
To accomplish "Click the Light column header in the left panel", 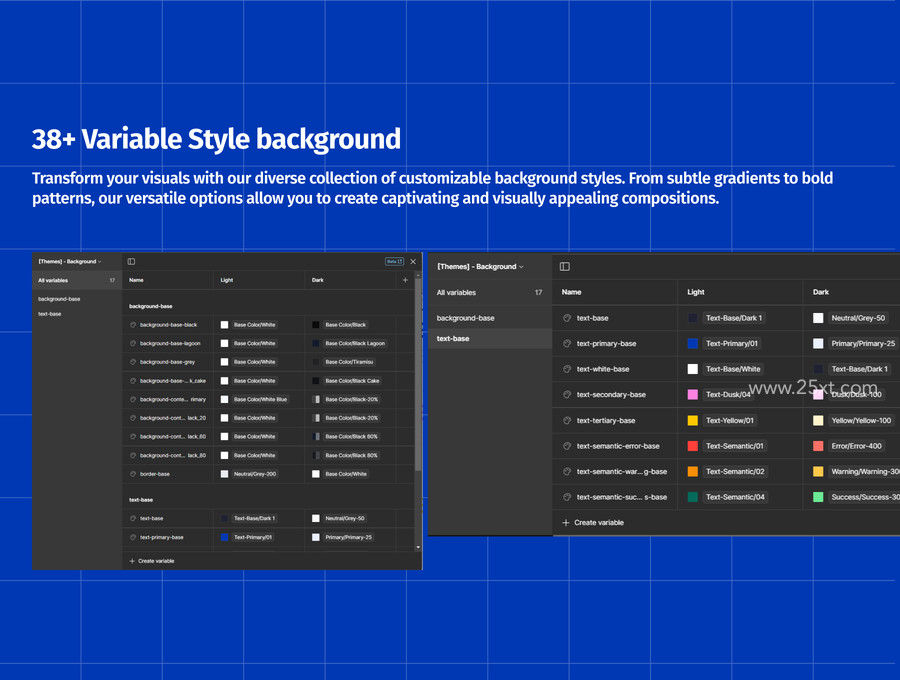I will pos(227,280).
